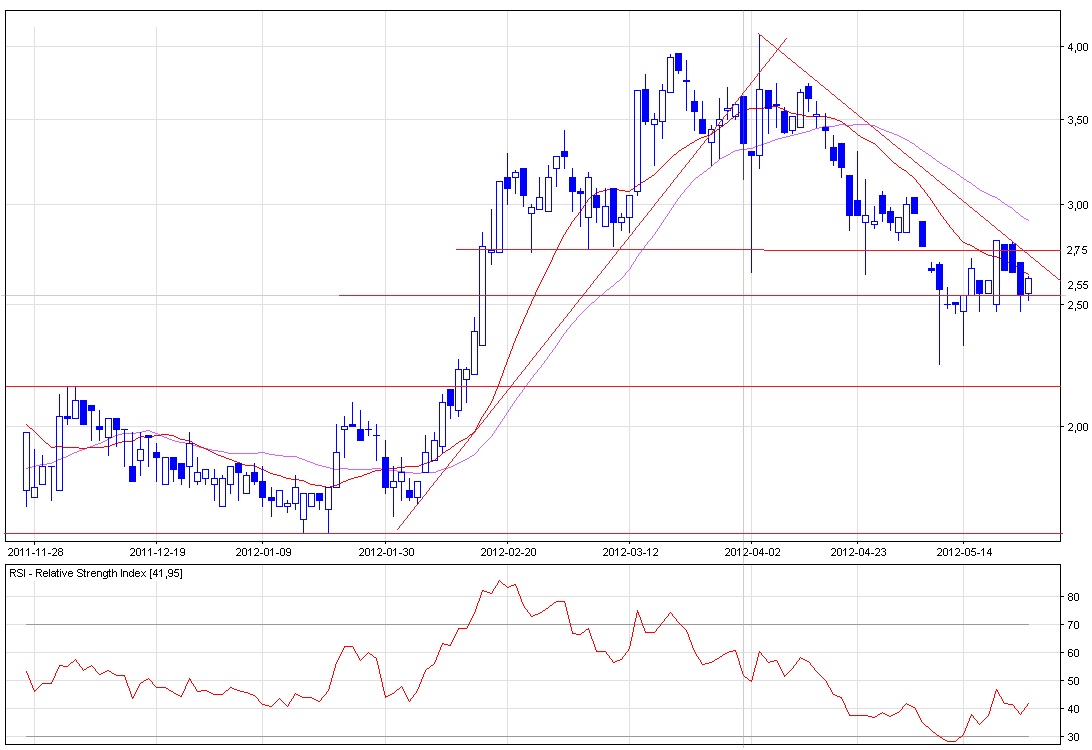
Task: Click the RSI 70 overbought horizontal line
Action: (x=300, y=625)
